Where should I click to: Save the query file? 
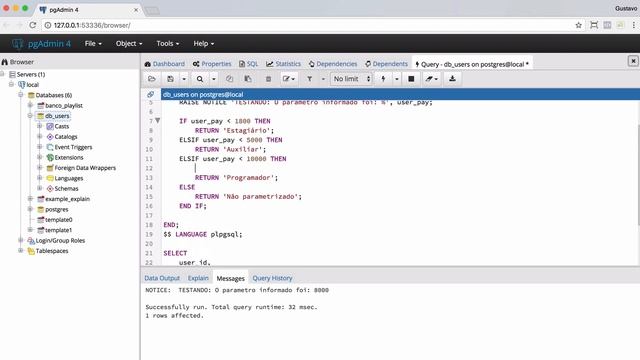(x=171, y=79)
